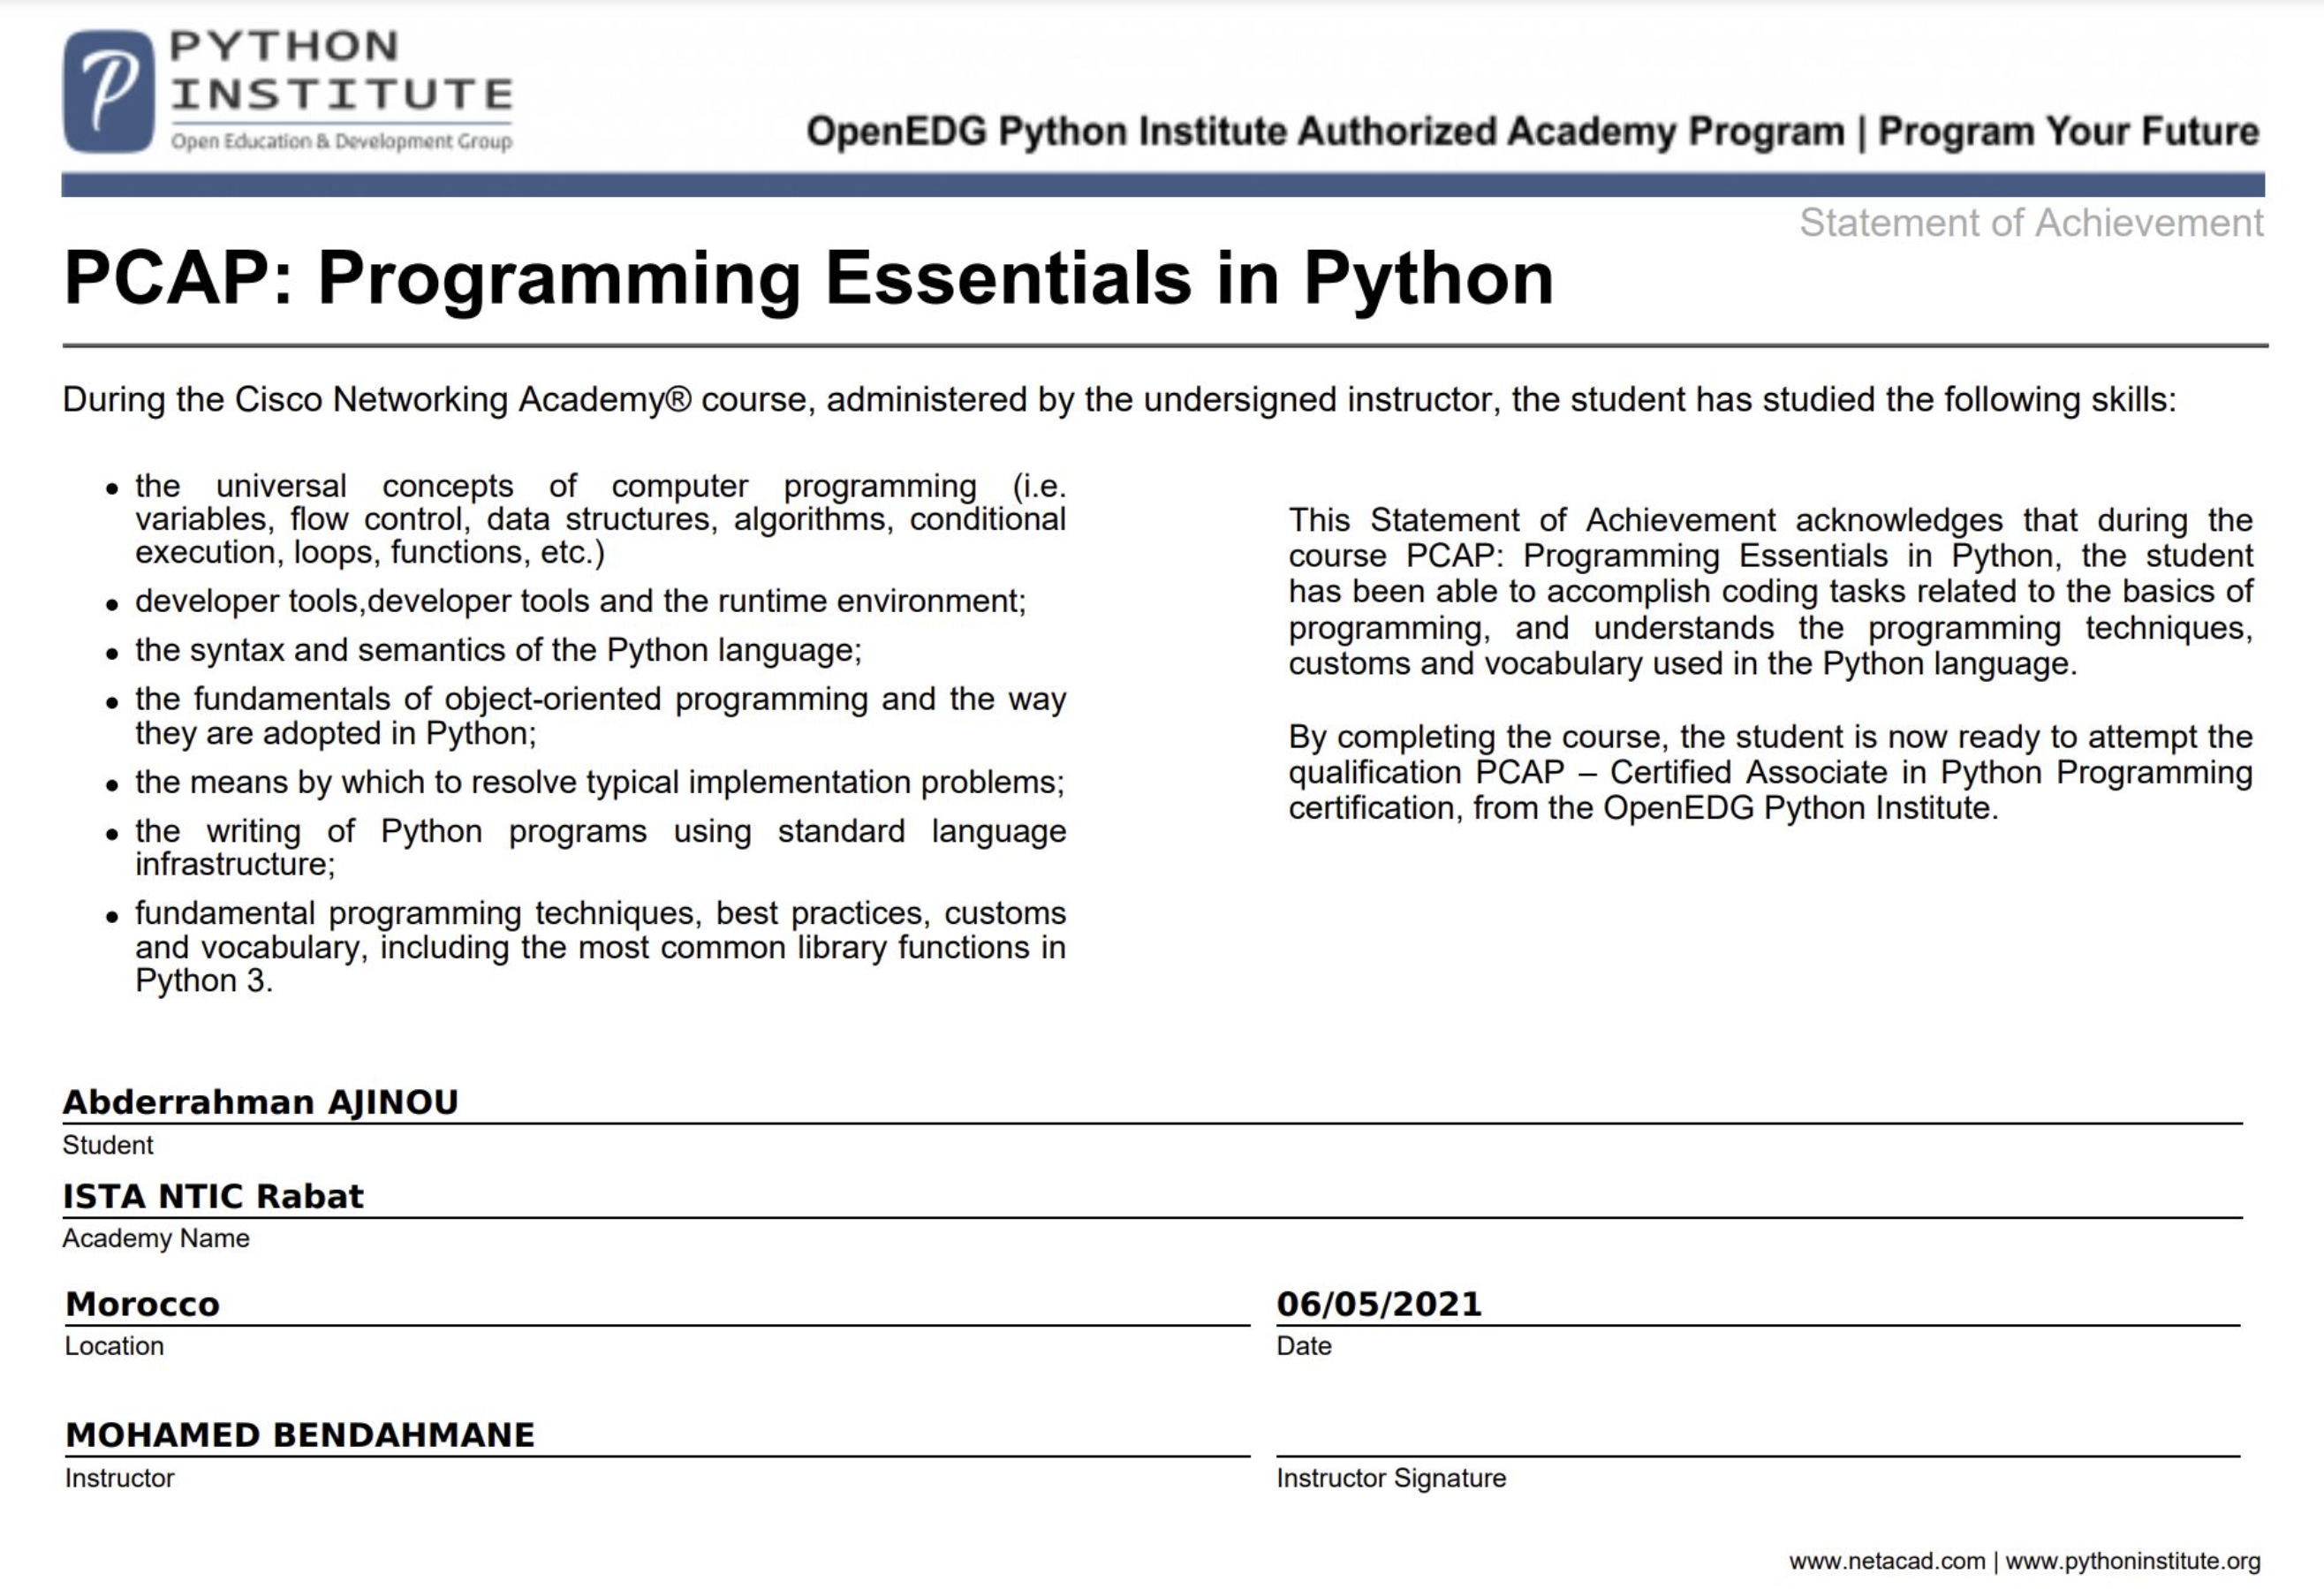Click the academy name 'ISTA NTIC Rabat'
Image resolution: width=2324 pixels, height=1589 pixels.
click(213, 1196)
